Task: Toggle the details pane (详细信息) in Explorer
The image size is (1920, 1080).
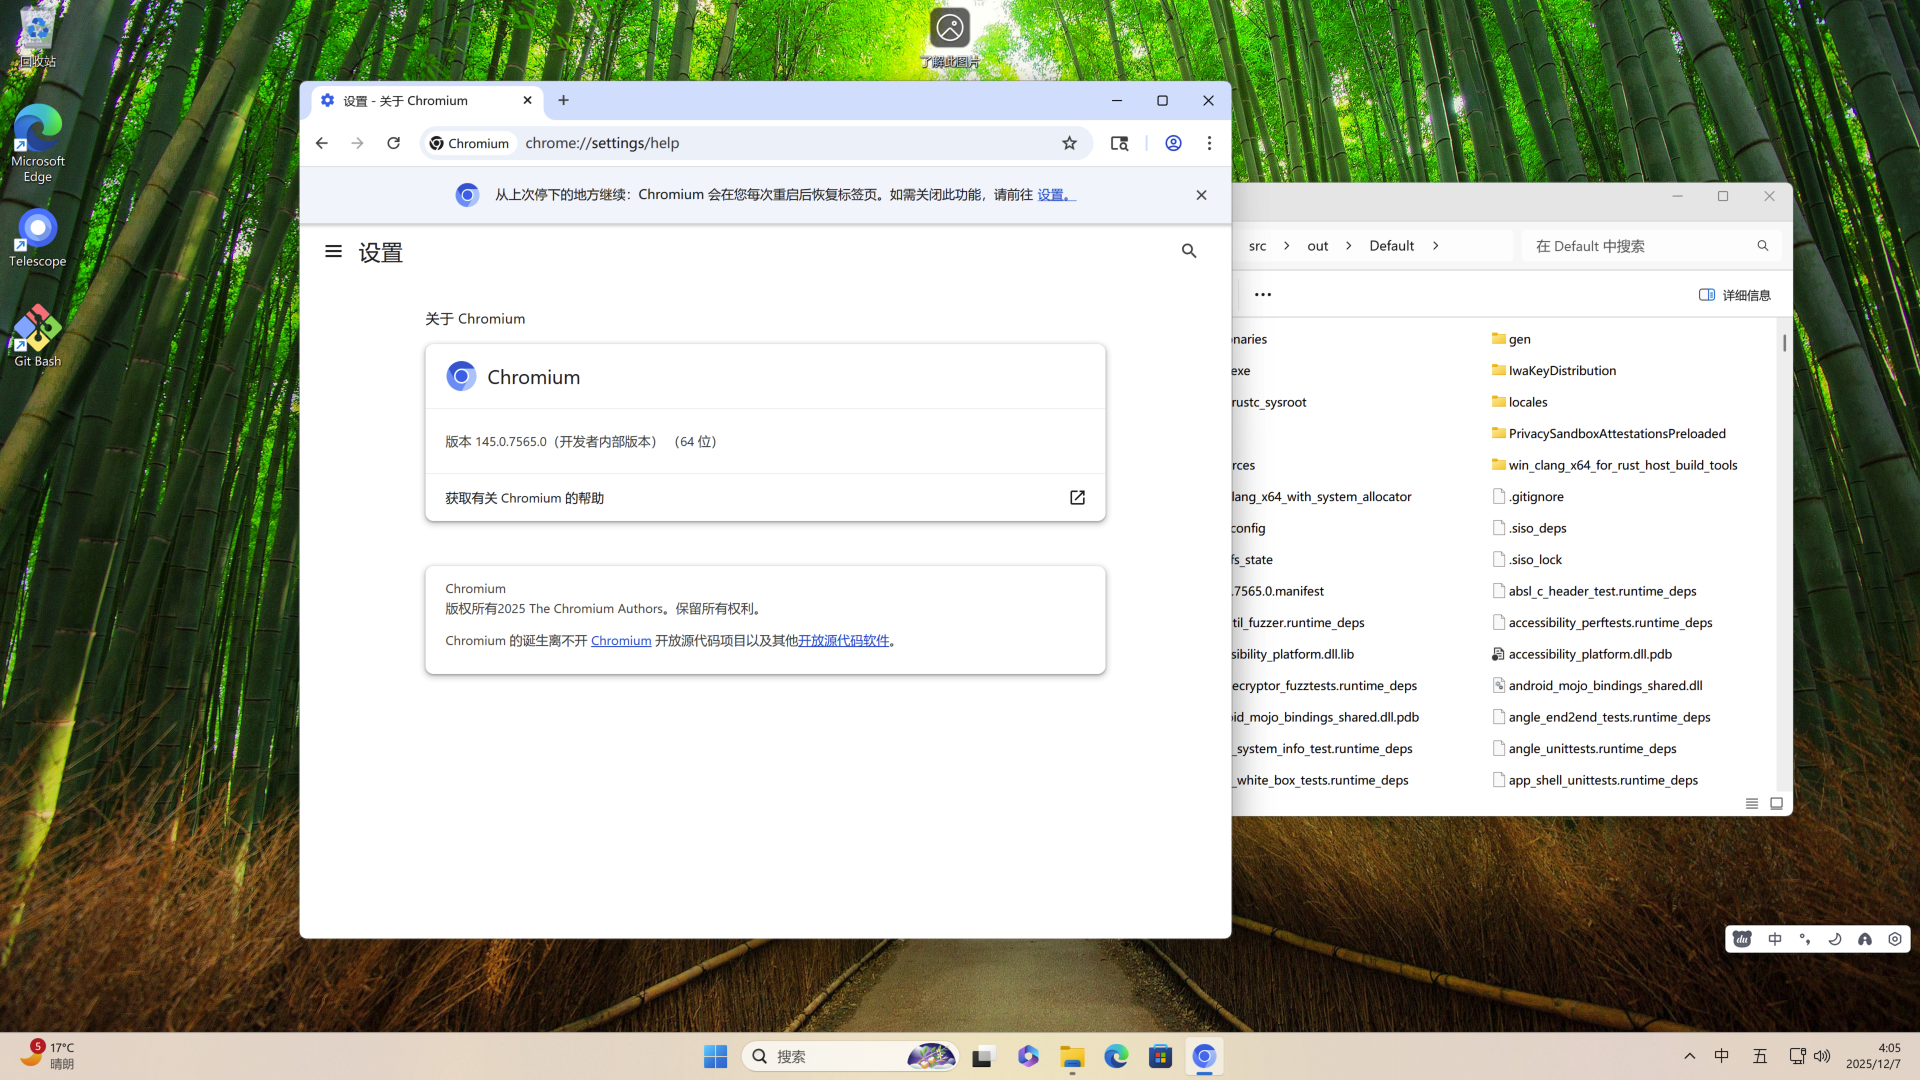Action: point(1734,295)
